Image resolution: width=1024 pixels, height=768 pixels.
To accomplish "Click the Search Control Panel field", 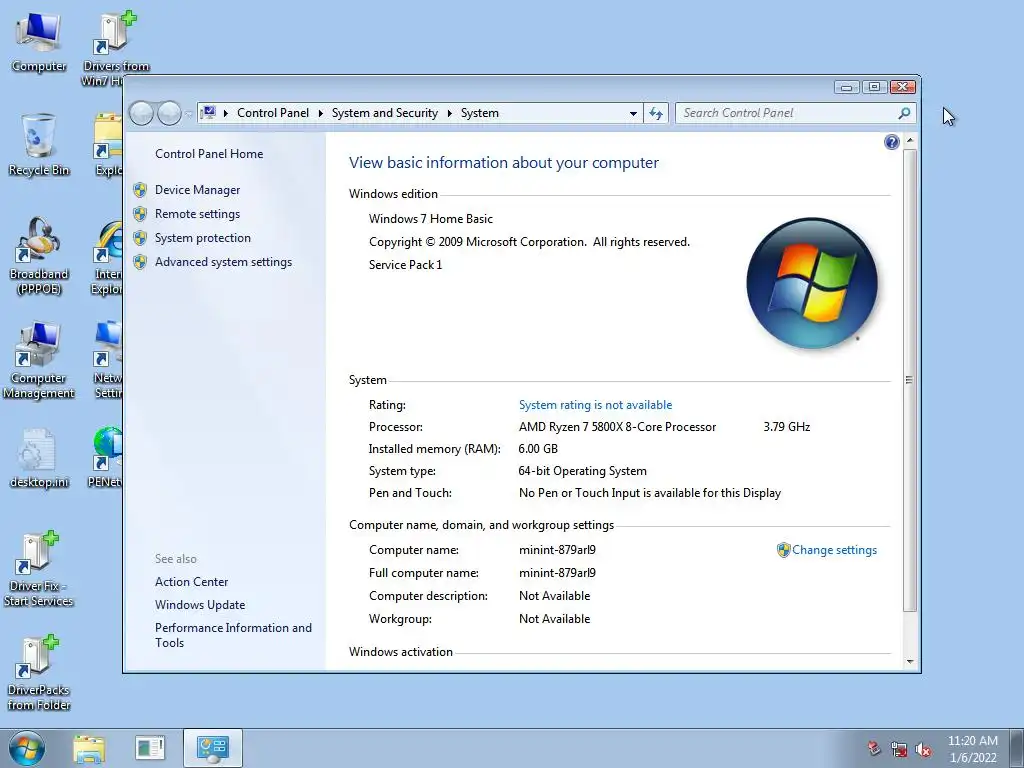I will [788, 113].
